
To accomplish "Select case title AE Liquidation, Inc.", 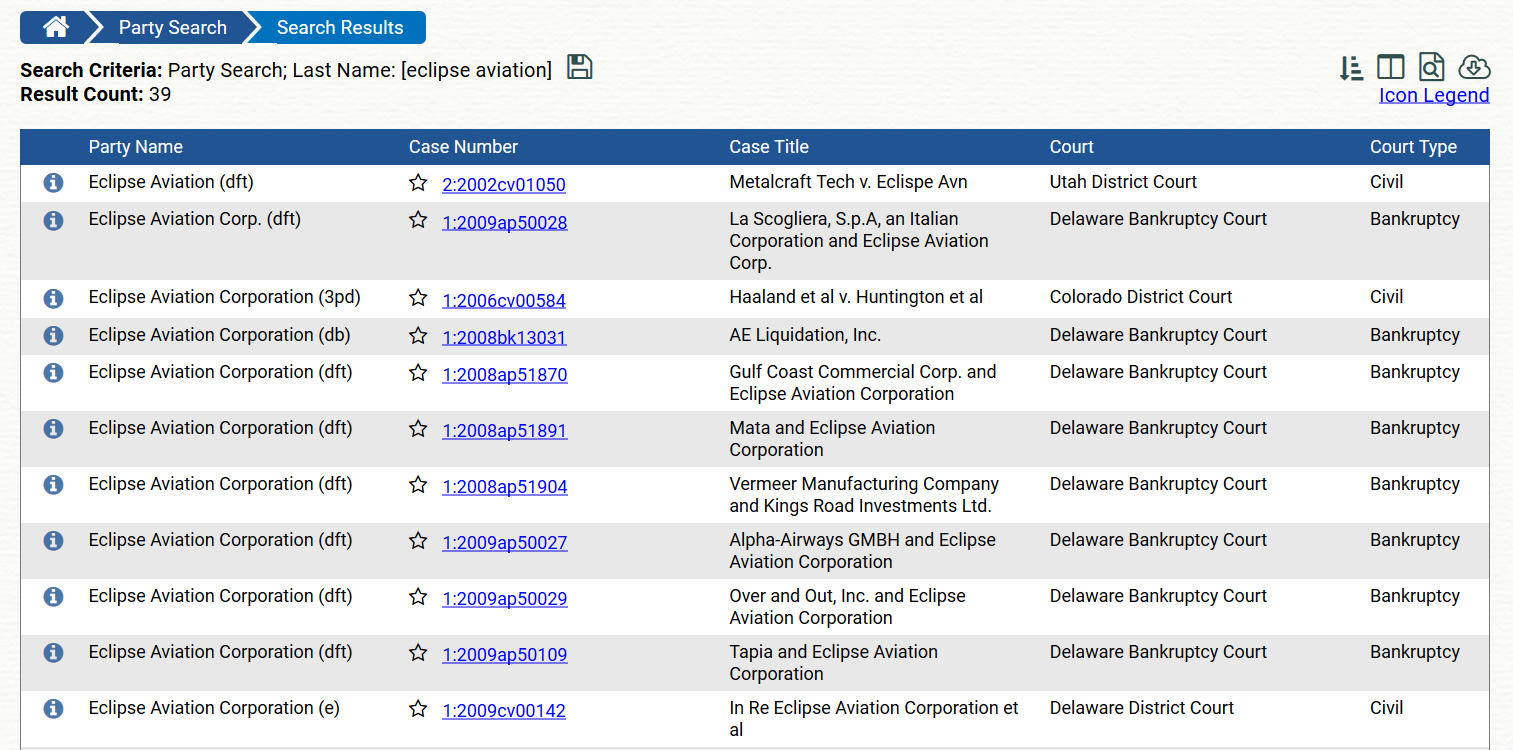I will tap(805, 335).
